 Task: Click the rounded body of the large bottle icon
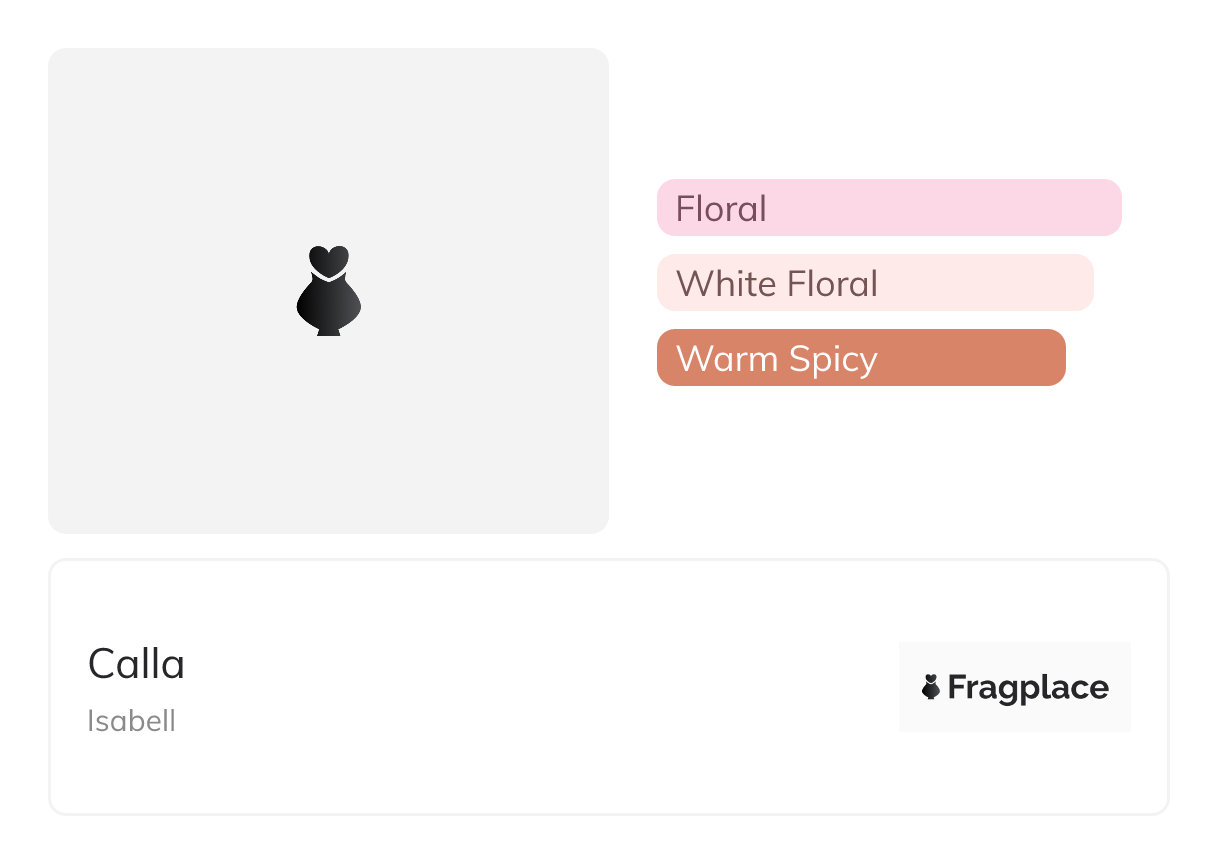[x=328, y=305]
